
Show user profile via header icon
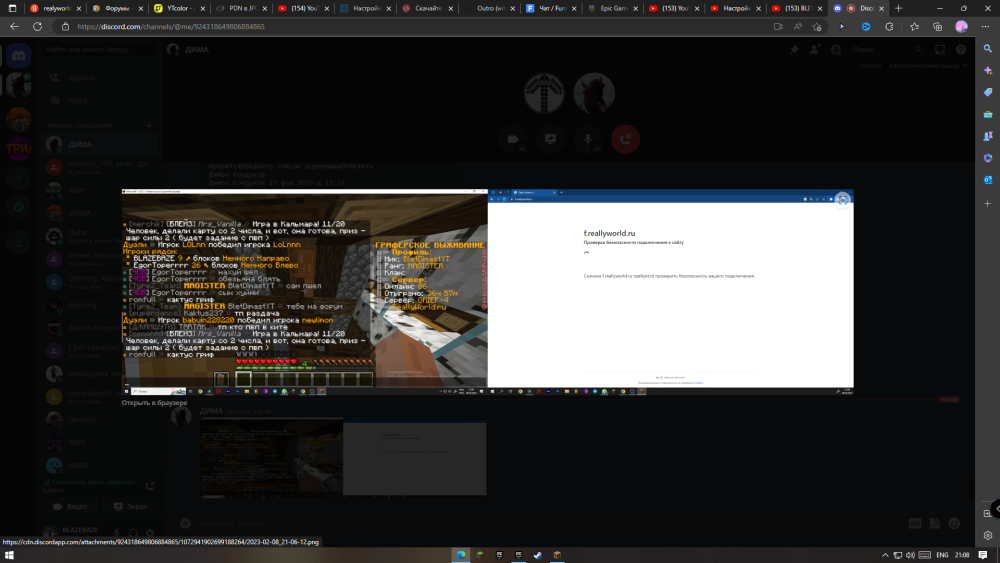pyautogui.click(x=836, y=49)
